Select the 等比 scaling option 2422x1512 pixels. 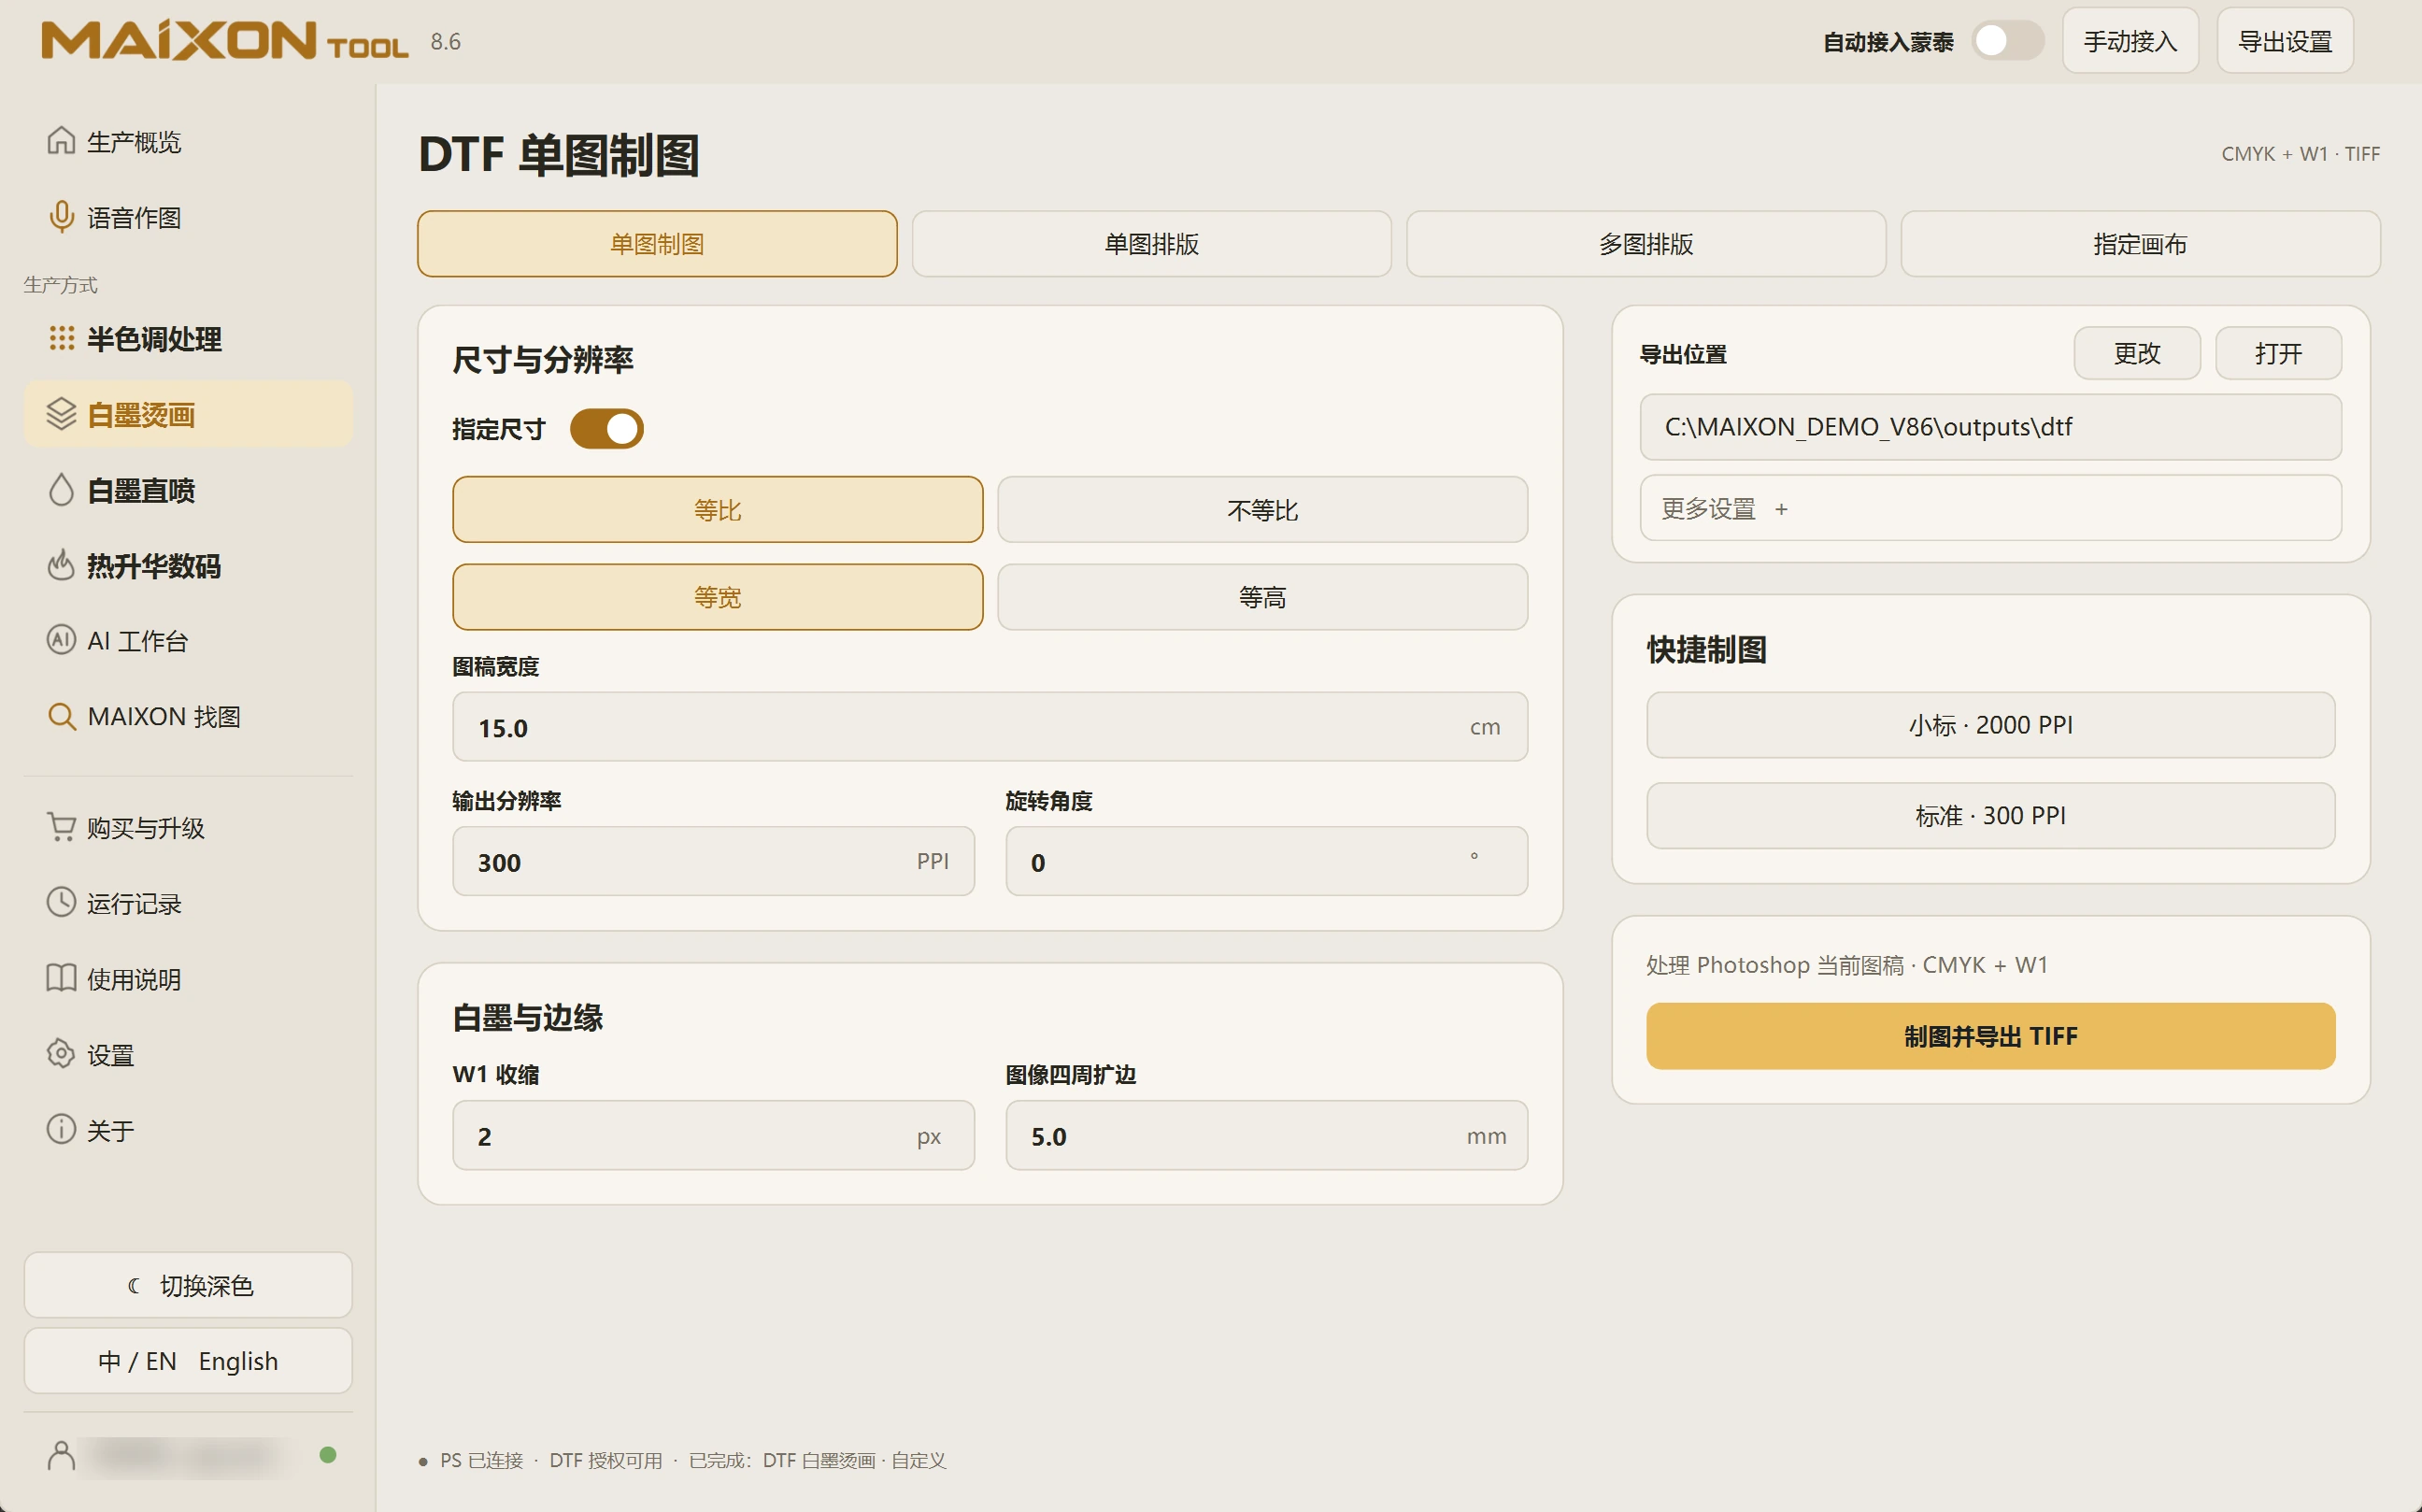tap(717, 510)
